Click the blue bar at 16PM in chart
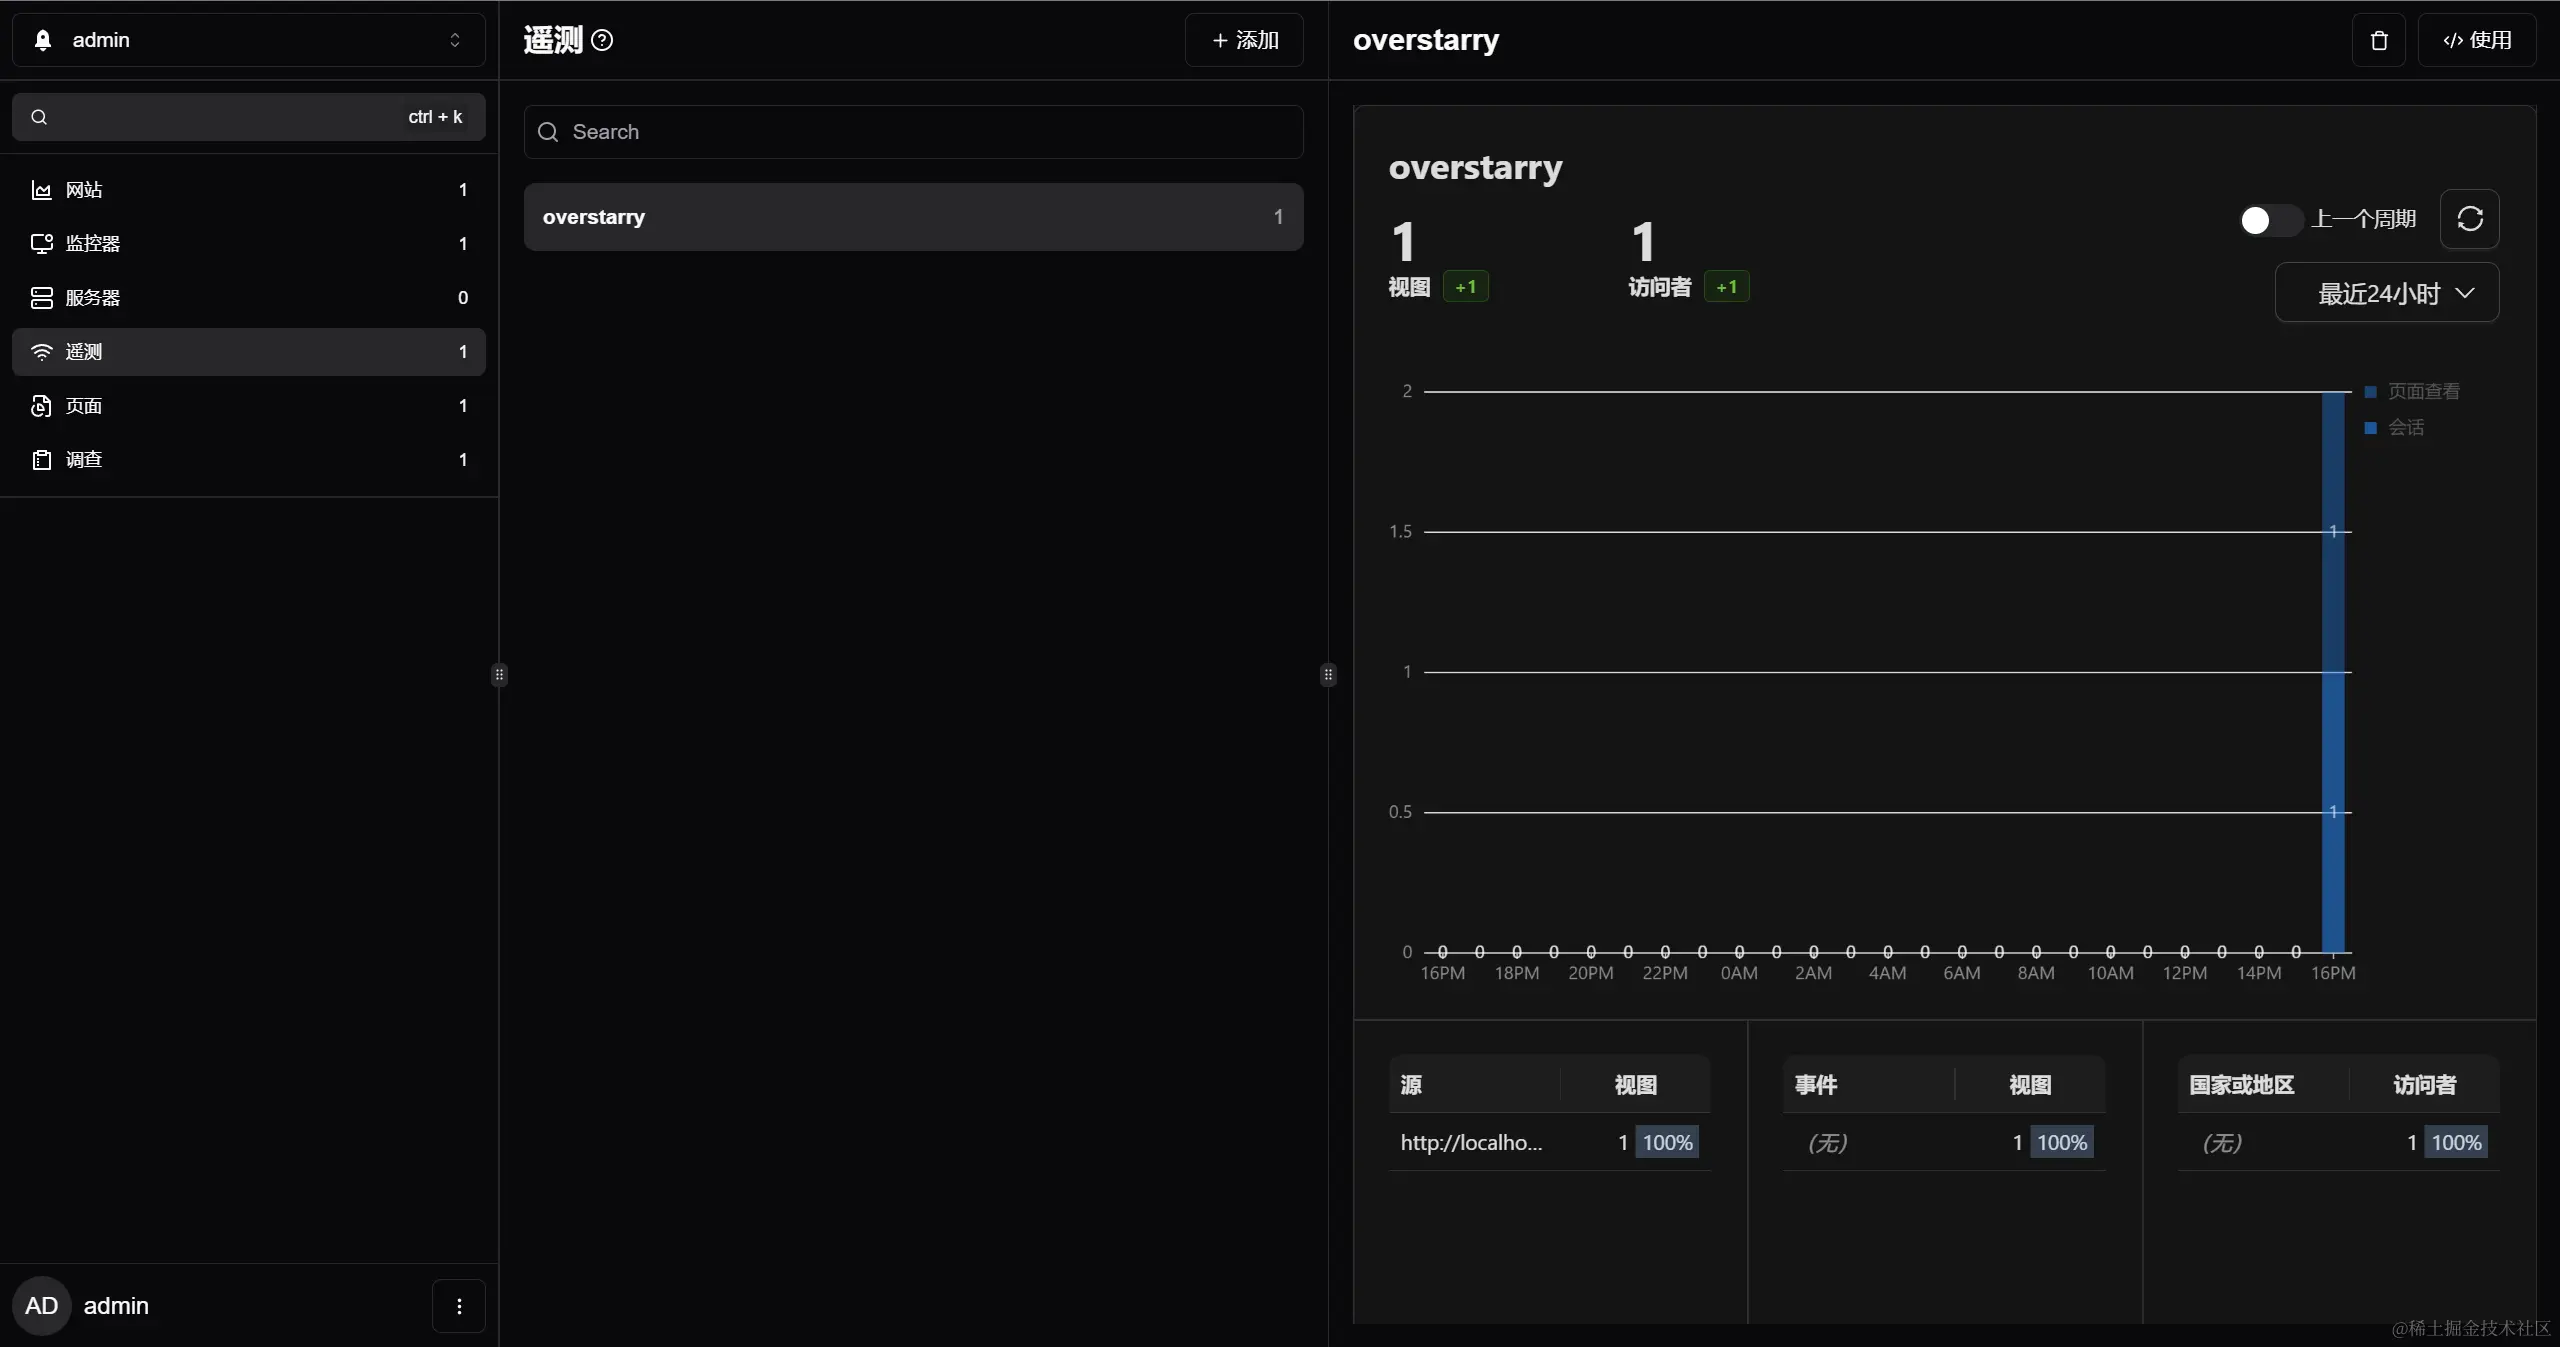 click(2332, 700)
